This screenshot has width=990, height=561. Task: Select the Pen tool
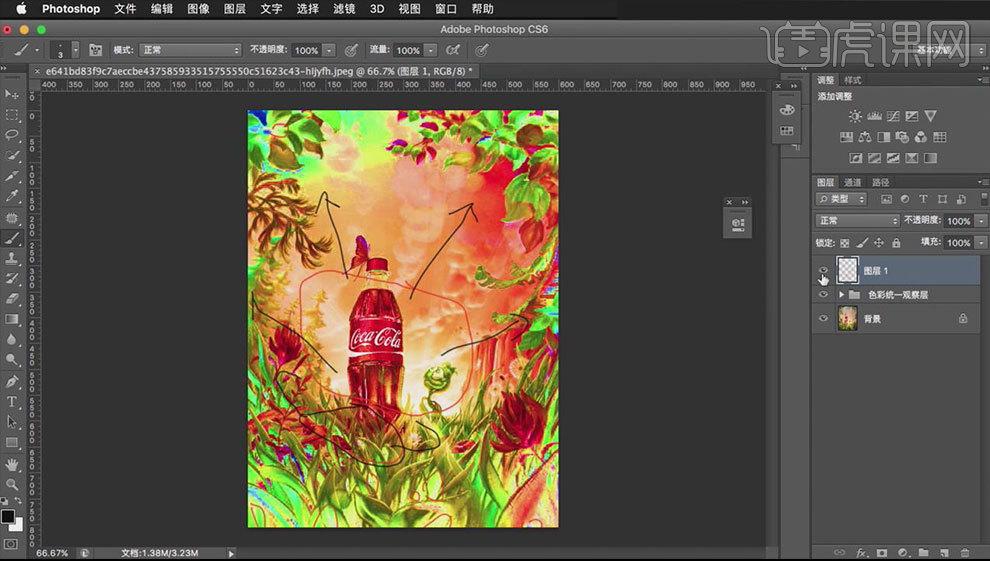click(x=11, y=381)
